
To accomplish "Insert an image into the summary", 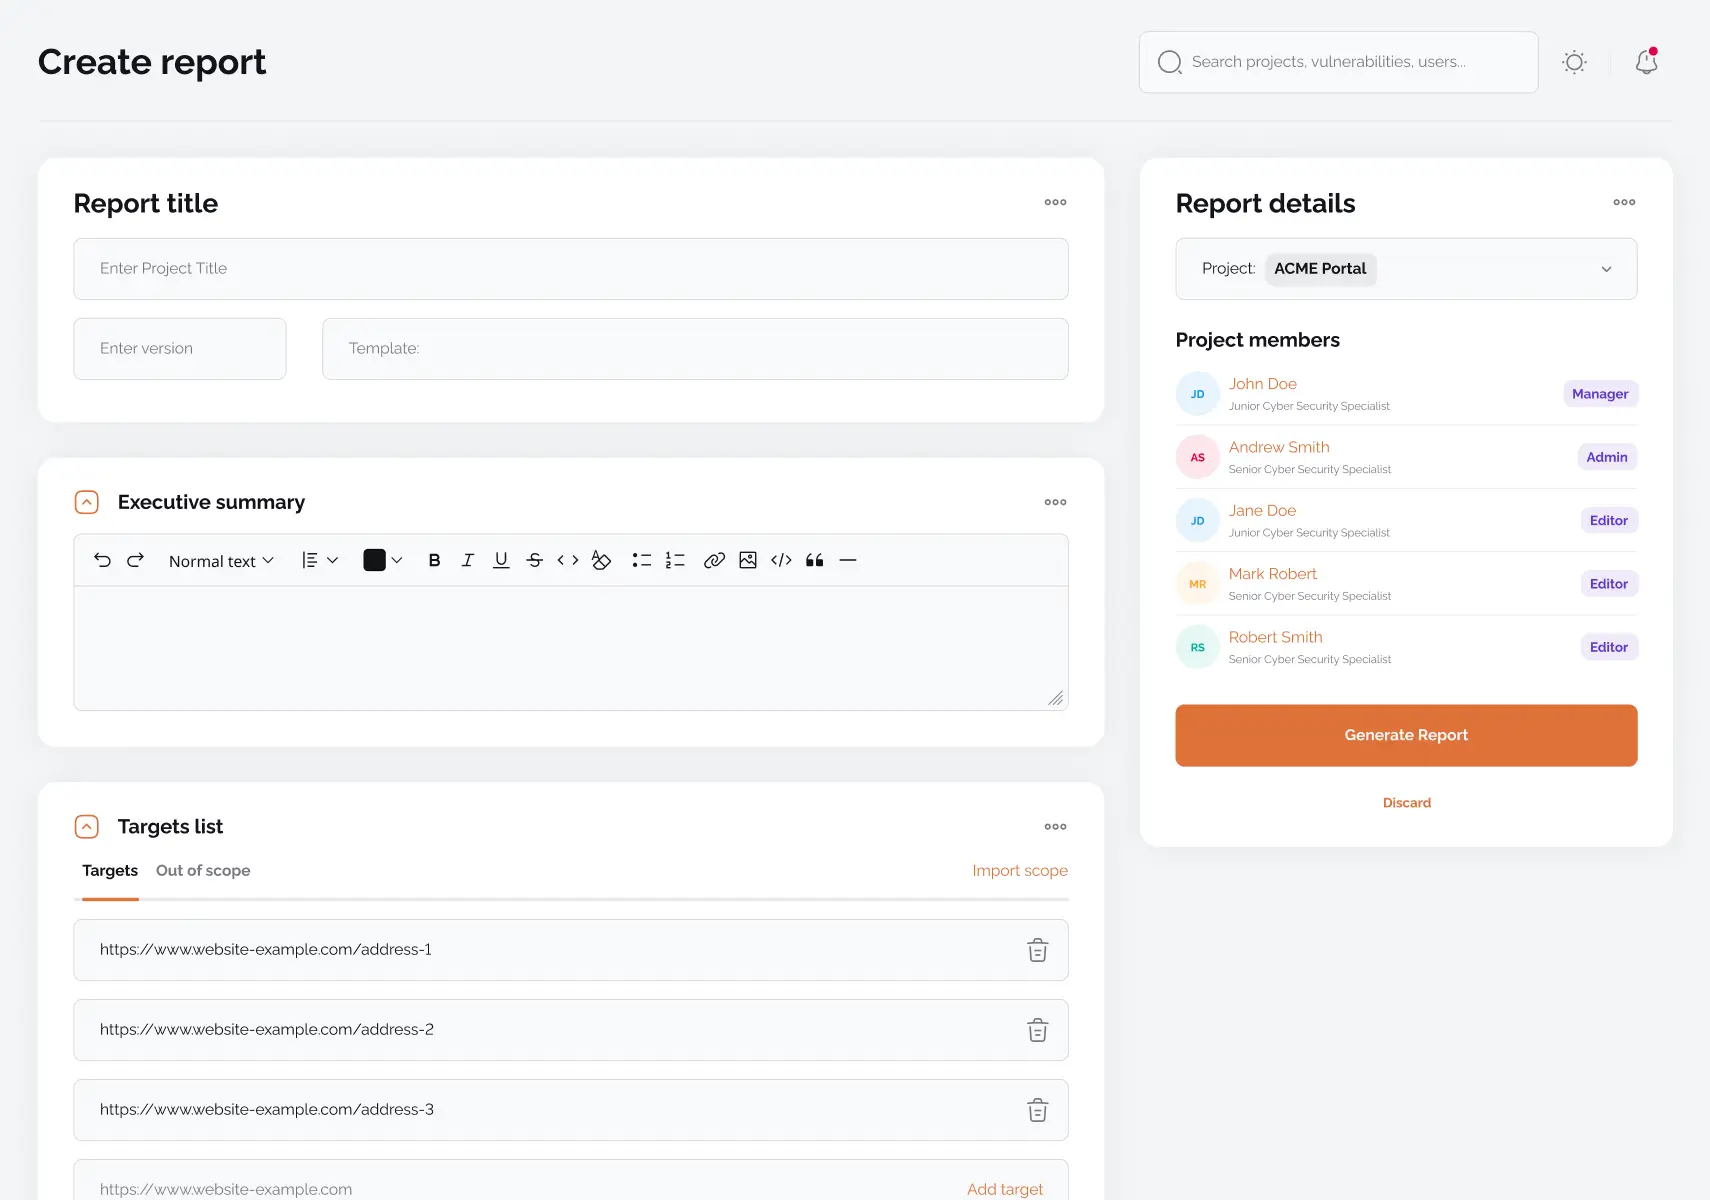I will pyautogui.click(x=748, y=560).
